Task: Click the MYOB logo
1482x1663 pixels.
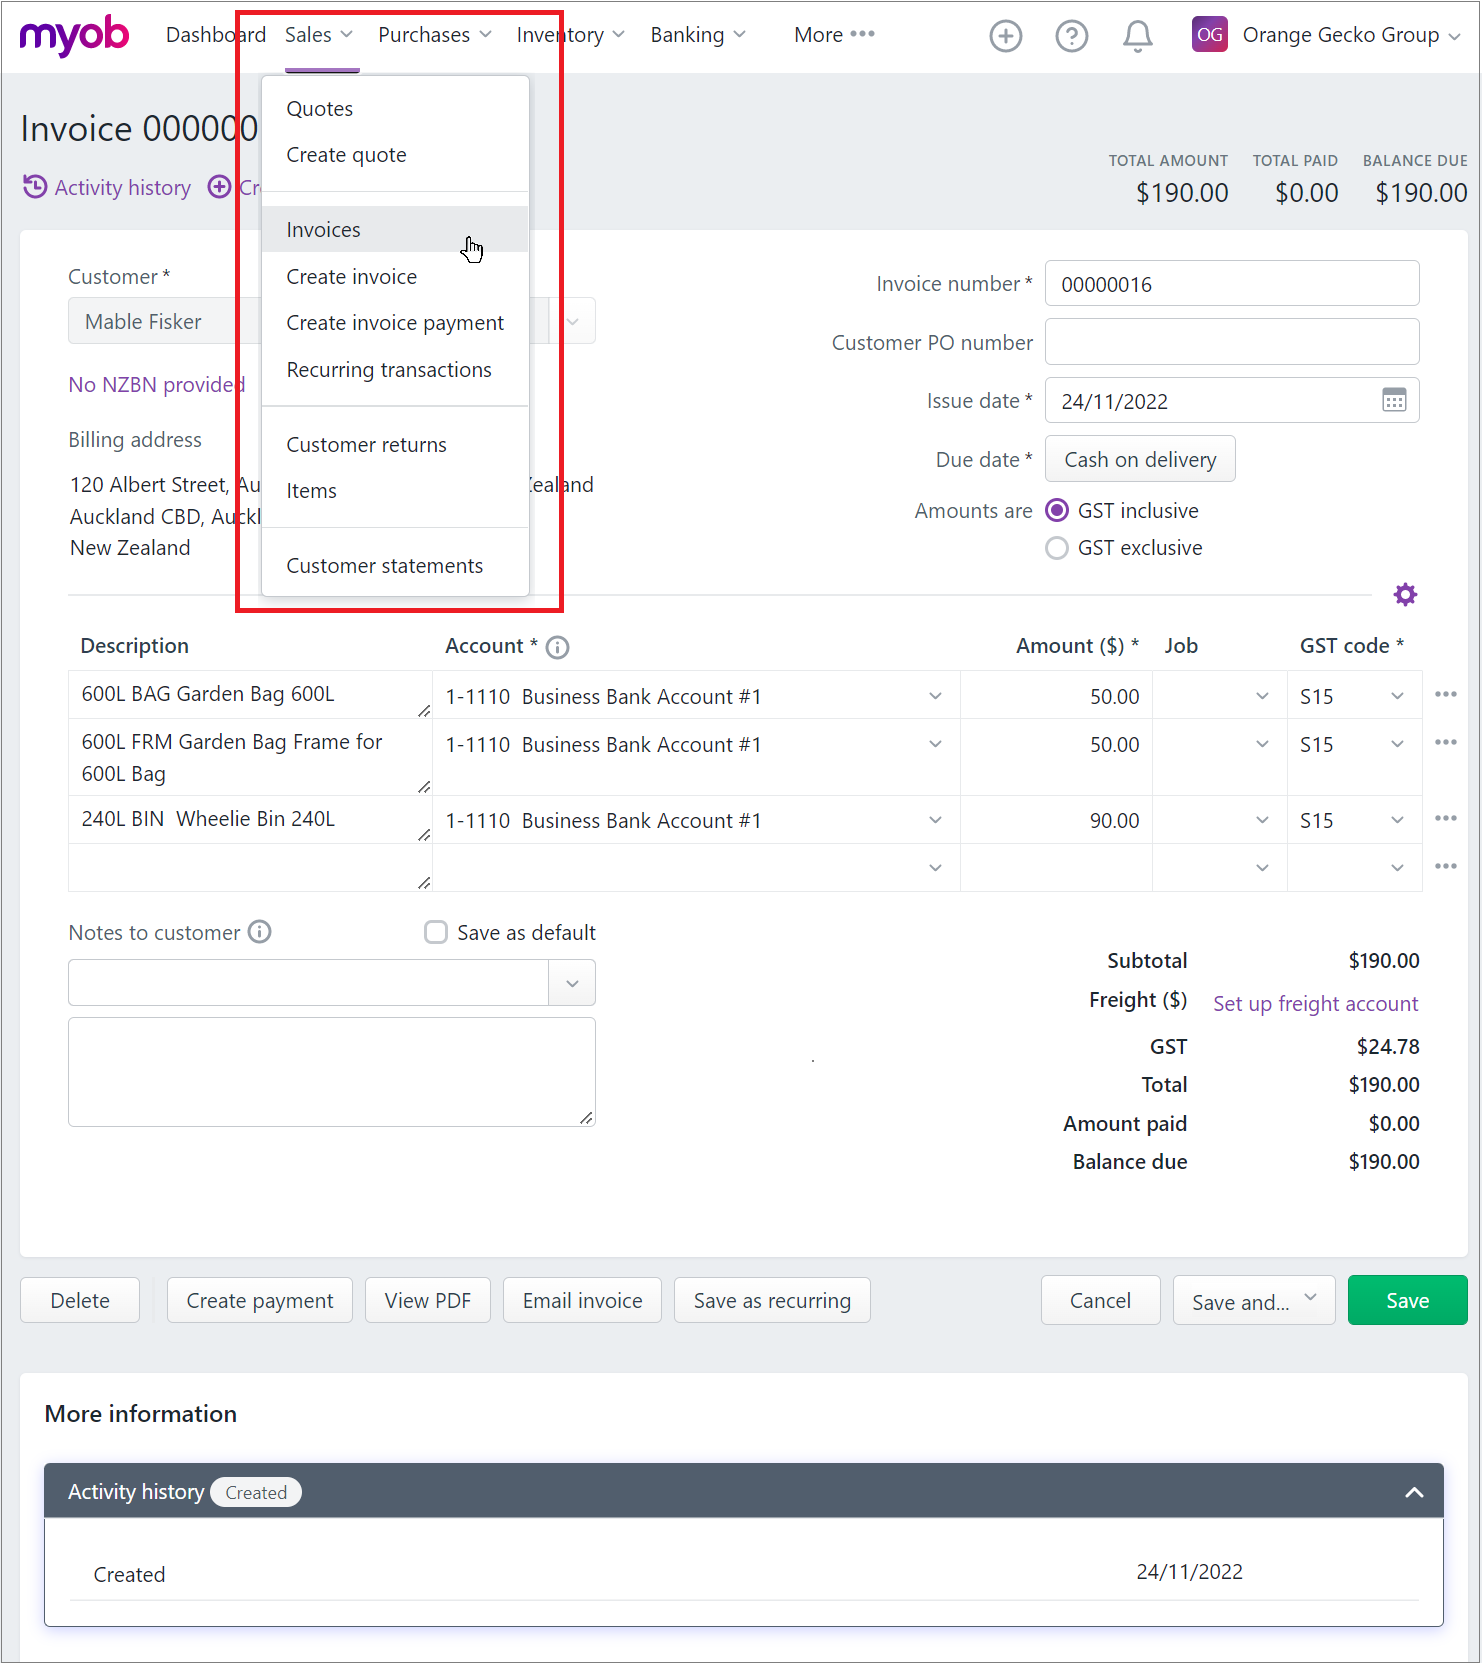Action: click(74, 36)
